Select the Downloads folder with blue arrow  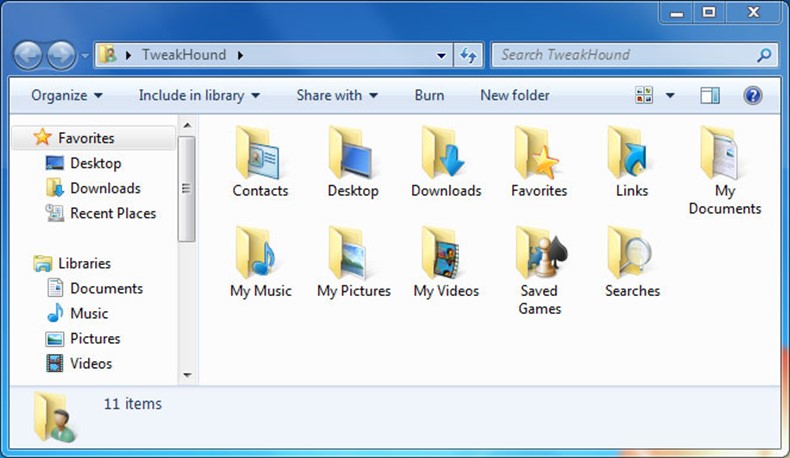tap(444, 153)
